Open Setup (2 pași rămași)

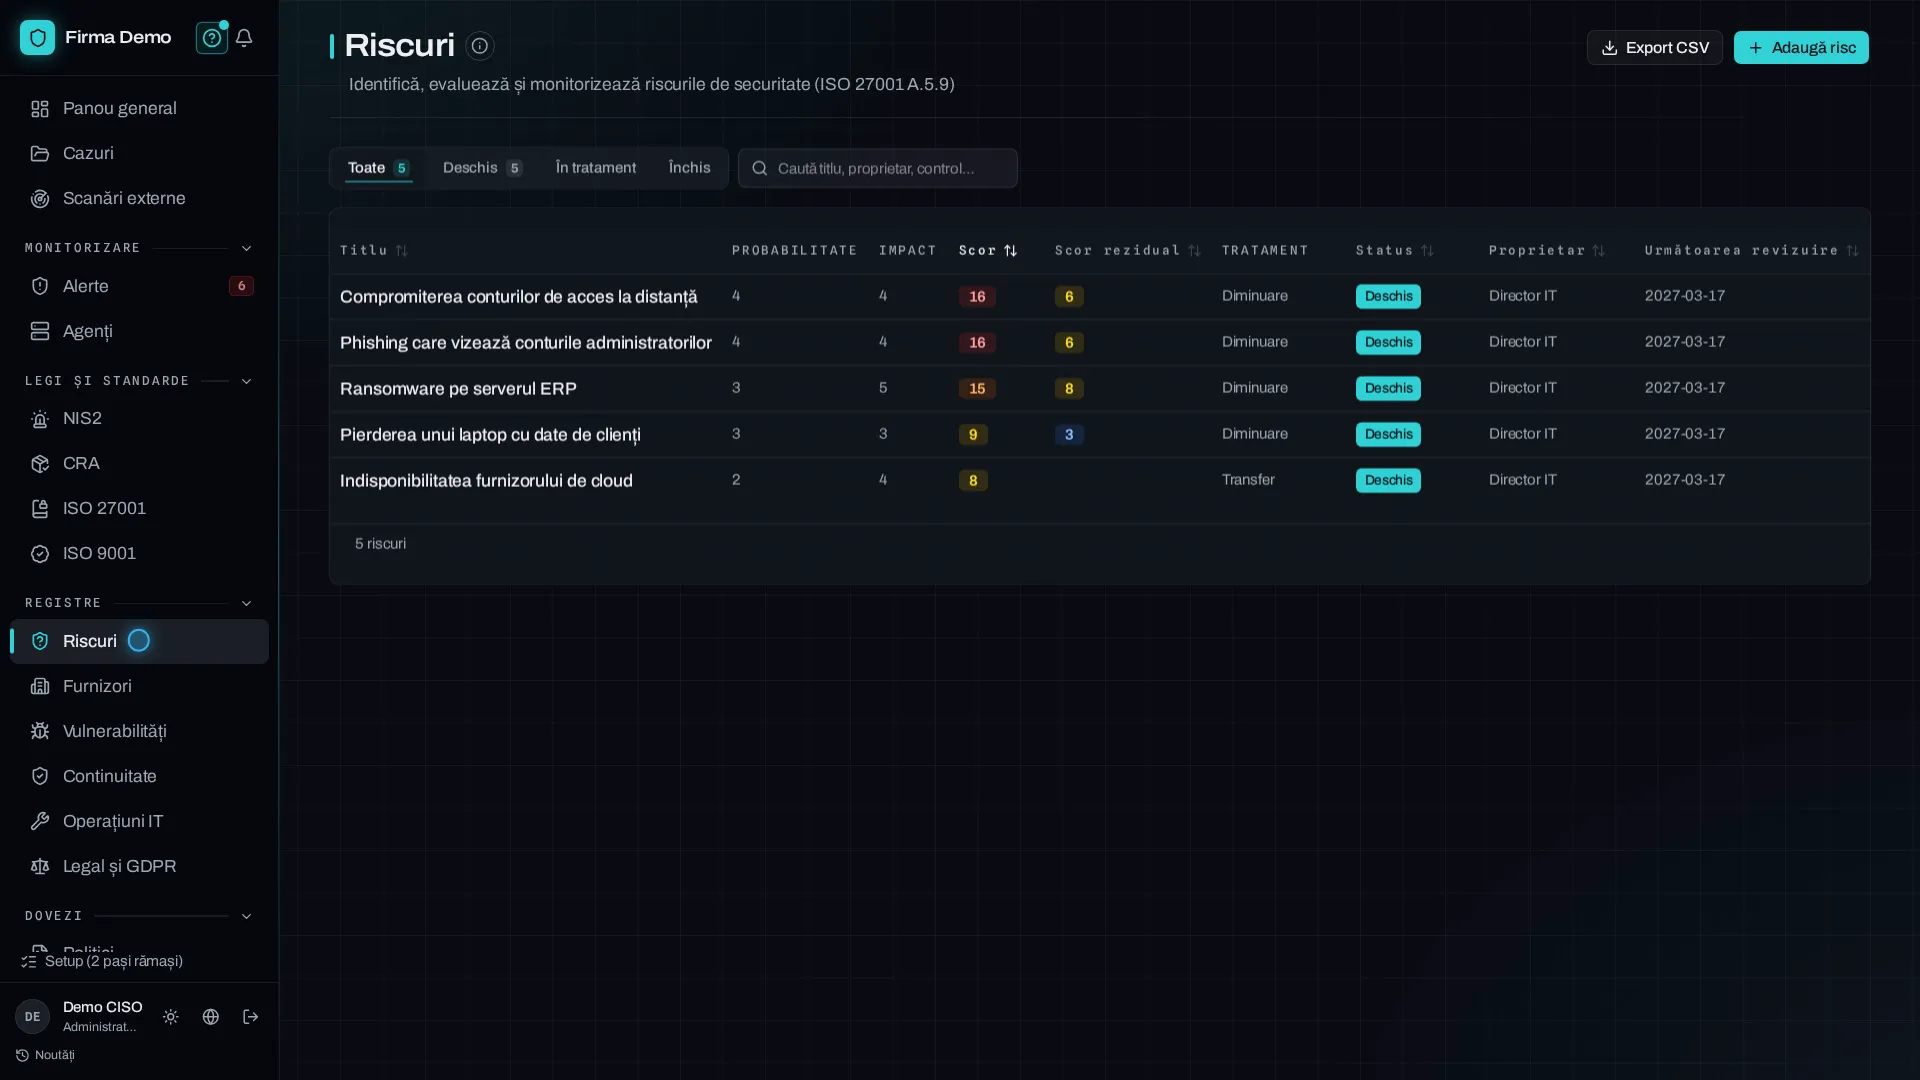click(102, 961)
